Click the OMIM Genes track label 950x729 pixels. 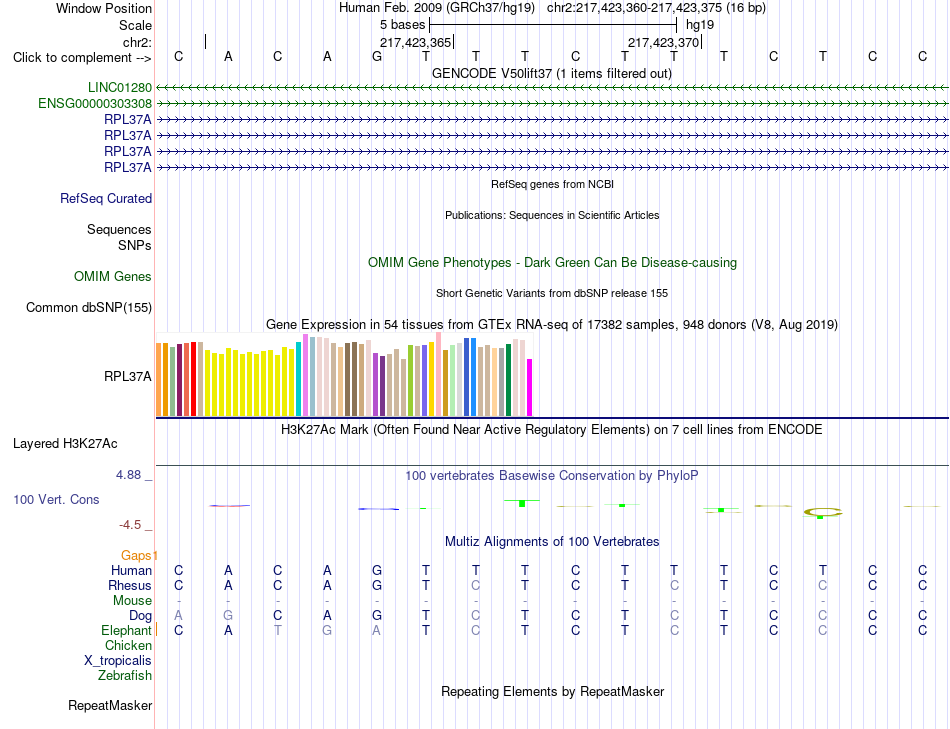click(x=113, y=277)
